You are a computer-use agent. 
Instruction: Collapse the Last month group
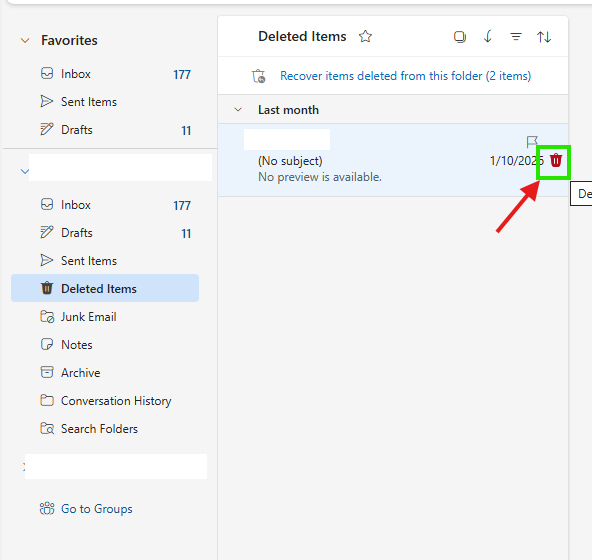238,110
